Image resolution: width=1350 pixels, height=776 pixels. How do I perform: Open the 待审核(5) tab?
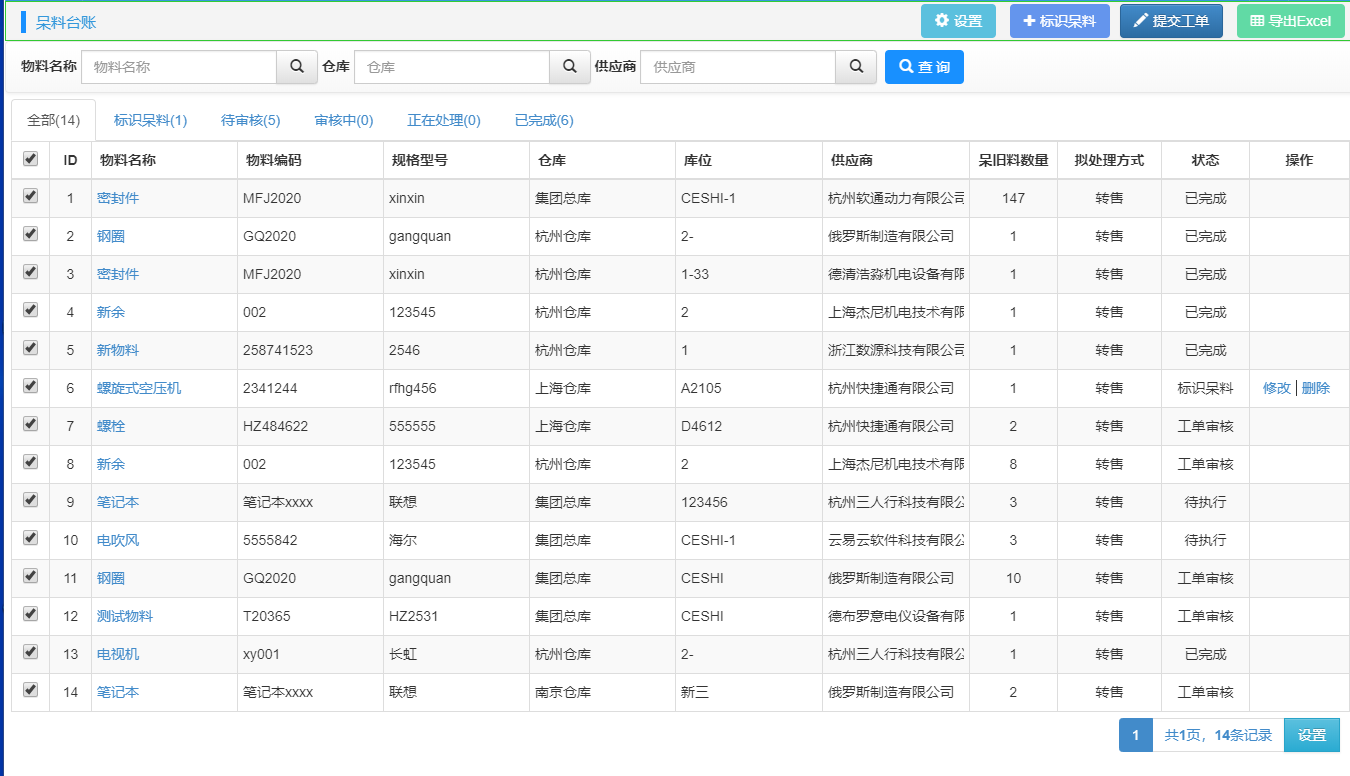point(251,120)
